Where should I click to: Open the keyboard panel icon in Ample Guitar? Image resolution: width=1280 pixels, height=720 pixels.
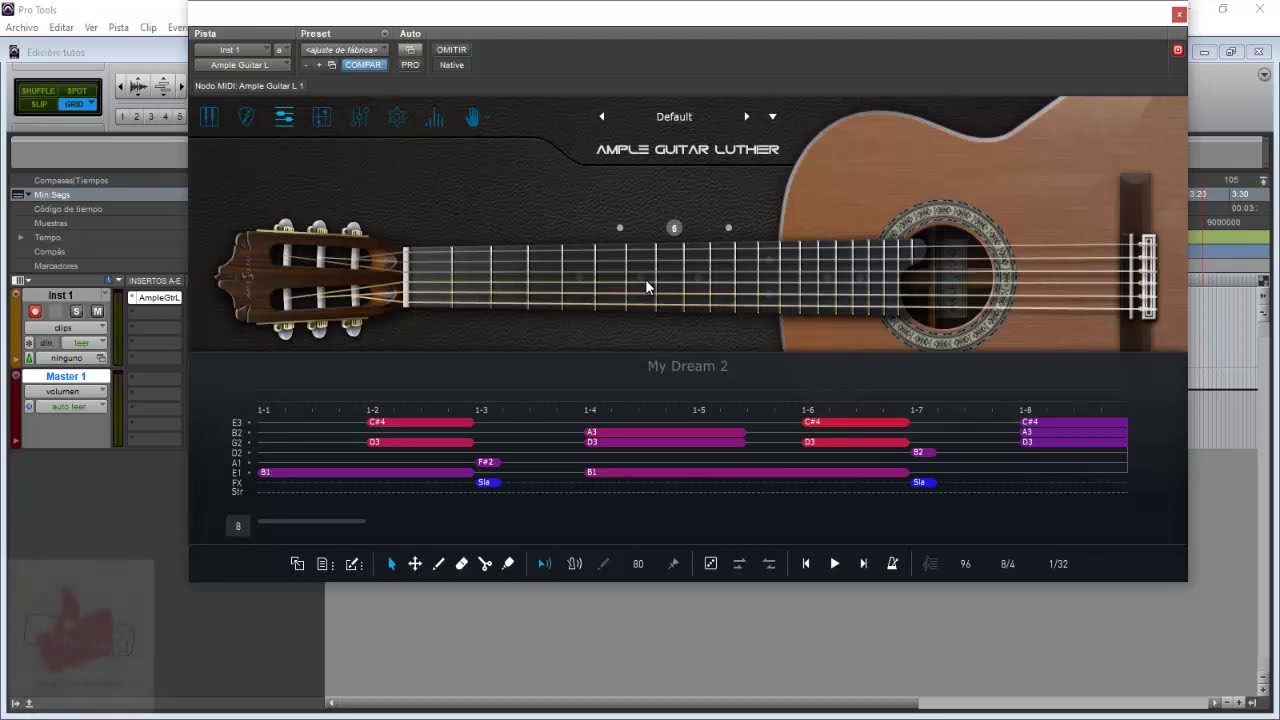click(x=209, y=117)
